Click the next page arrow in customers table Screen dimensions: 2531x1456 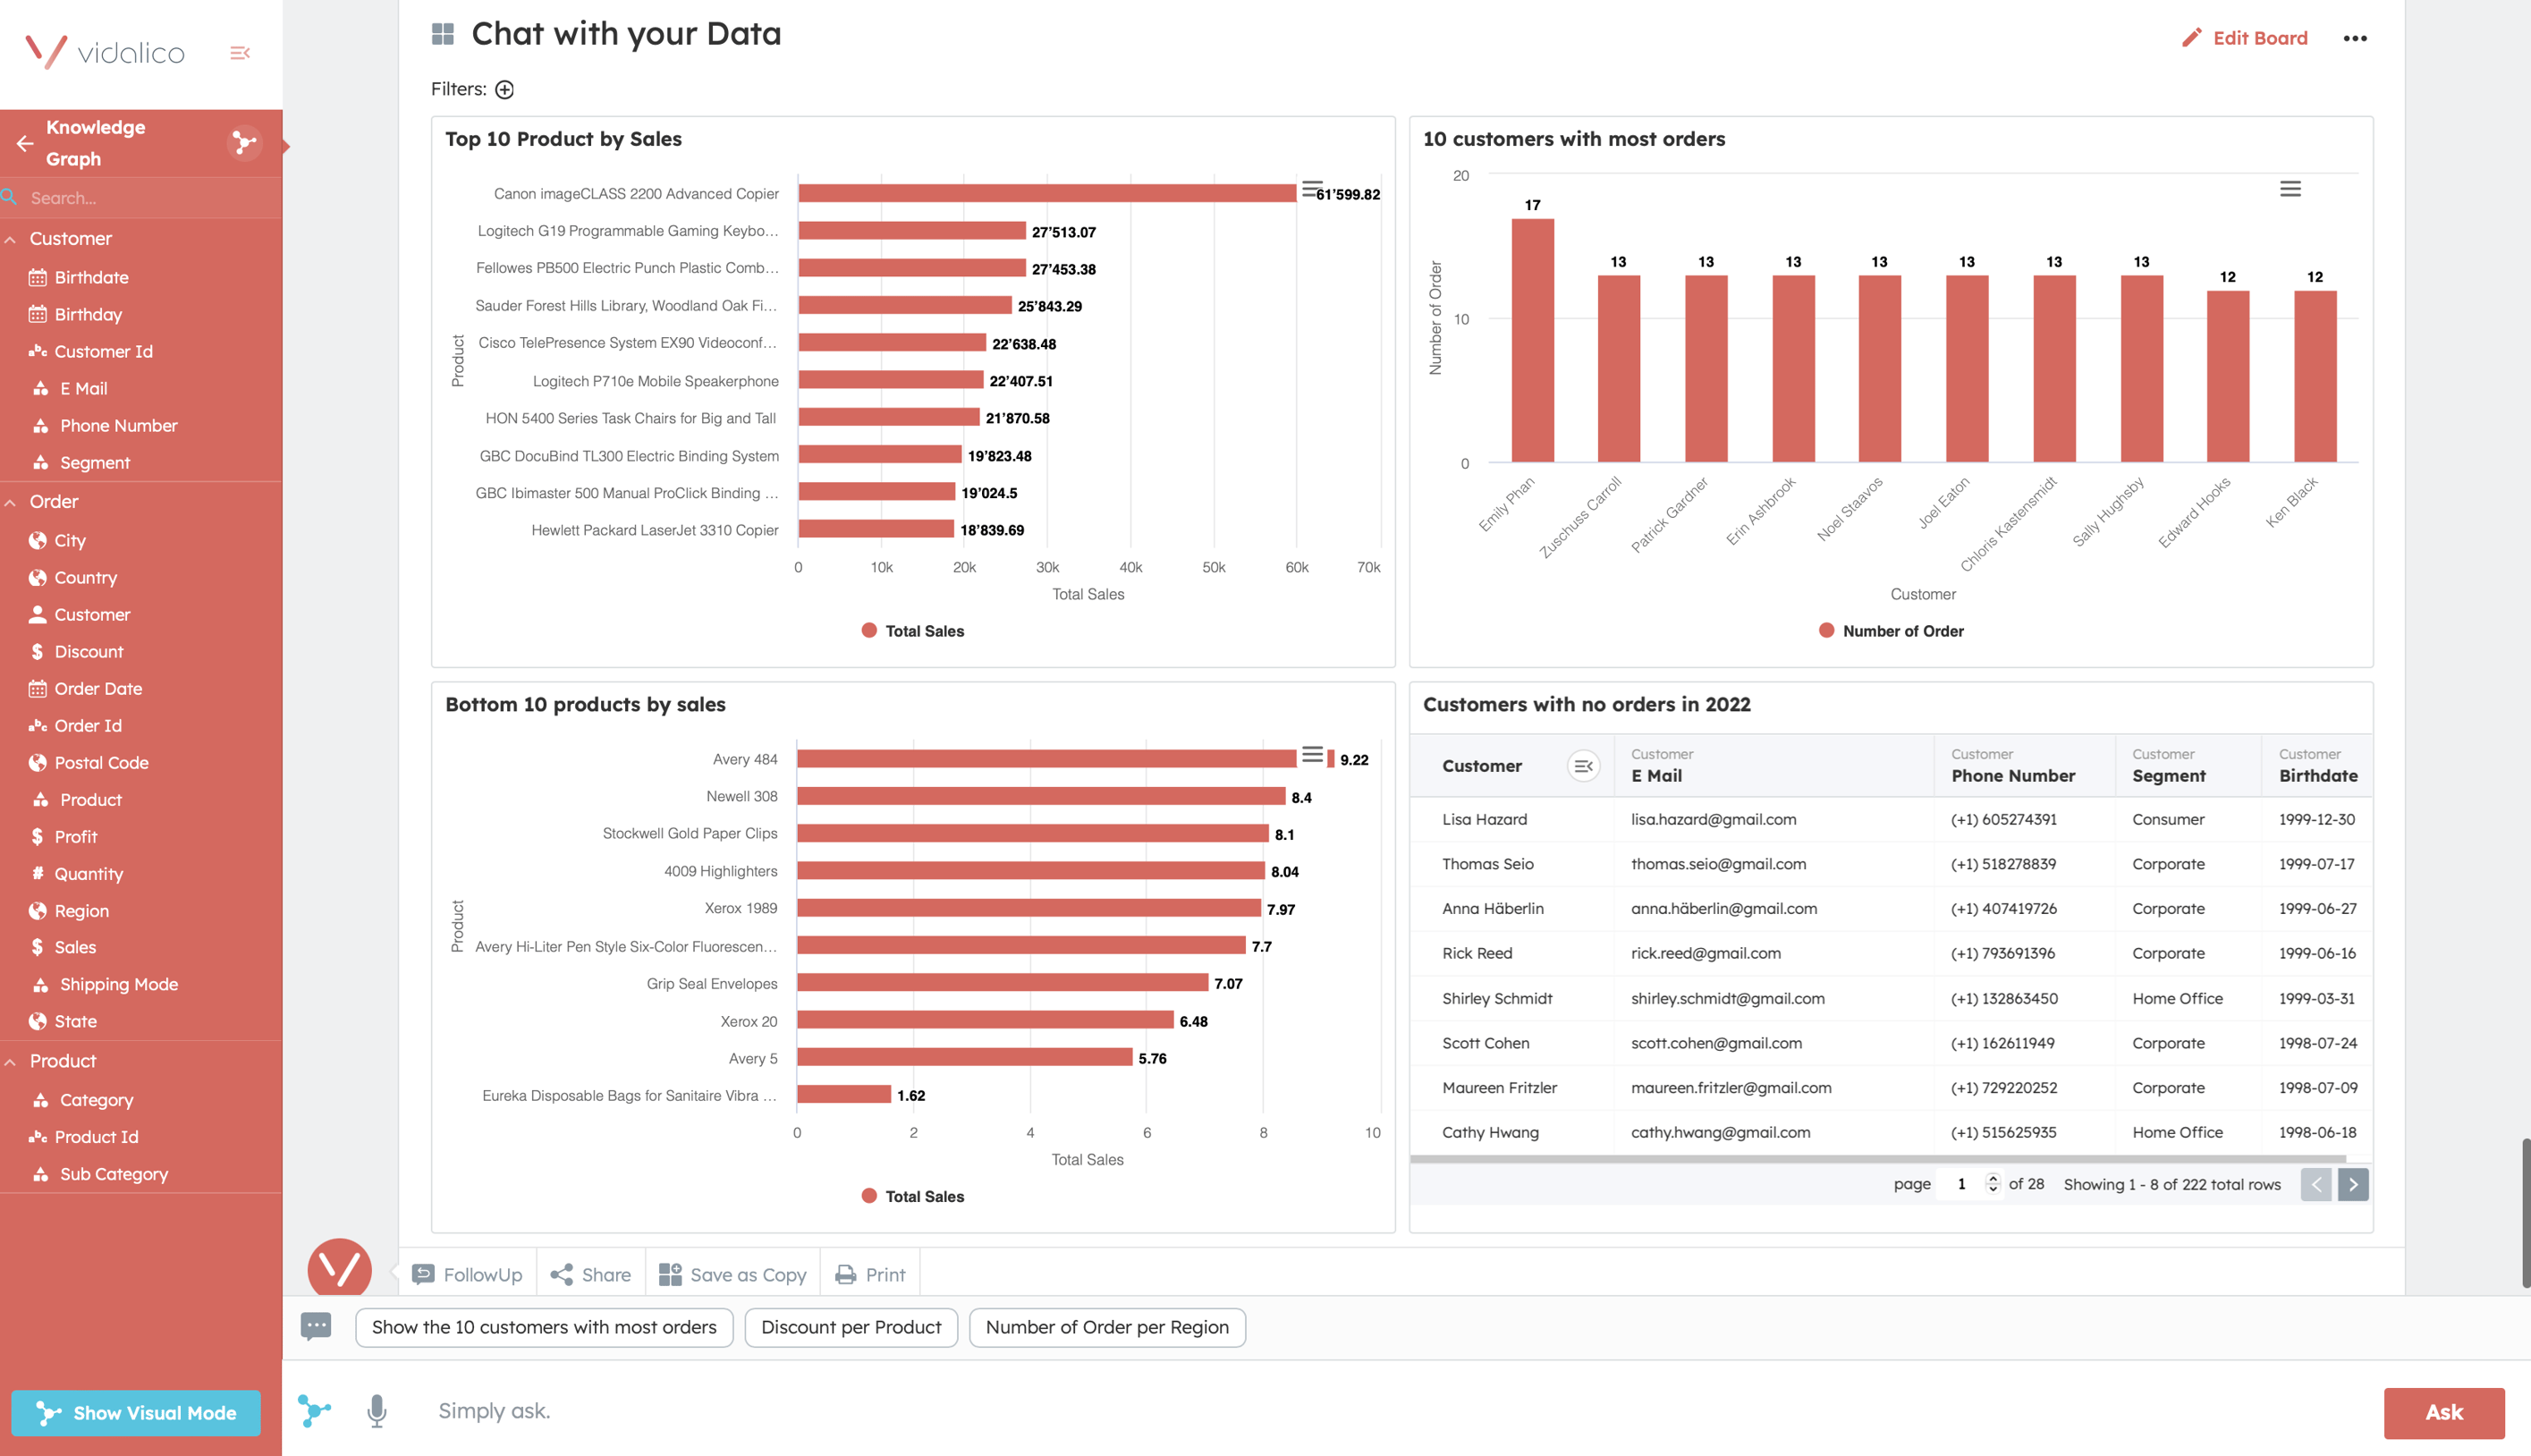pos(2352,1183)
